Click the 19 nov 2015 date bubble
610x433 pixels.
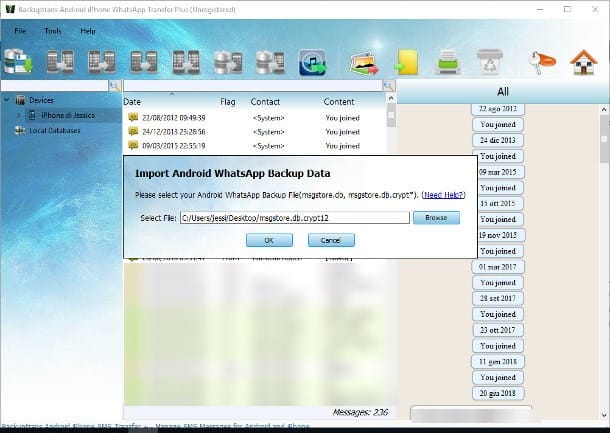point(498,235)
